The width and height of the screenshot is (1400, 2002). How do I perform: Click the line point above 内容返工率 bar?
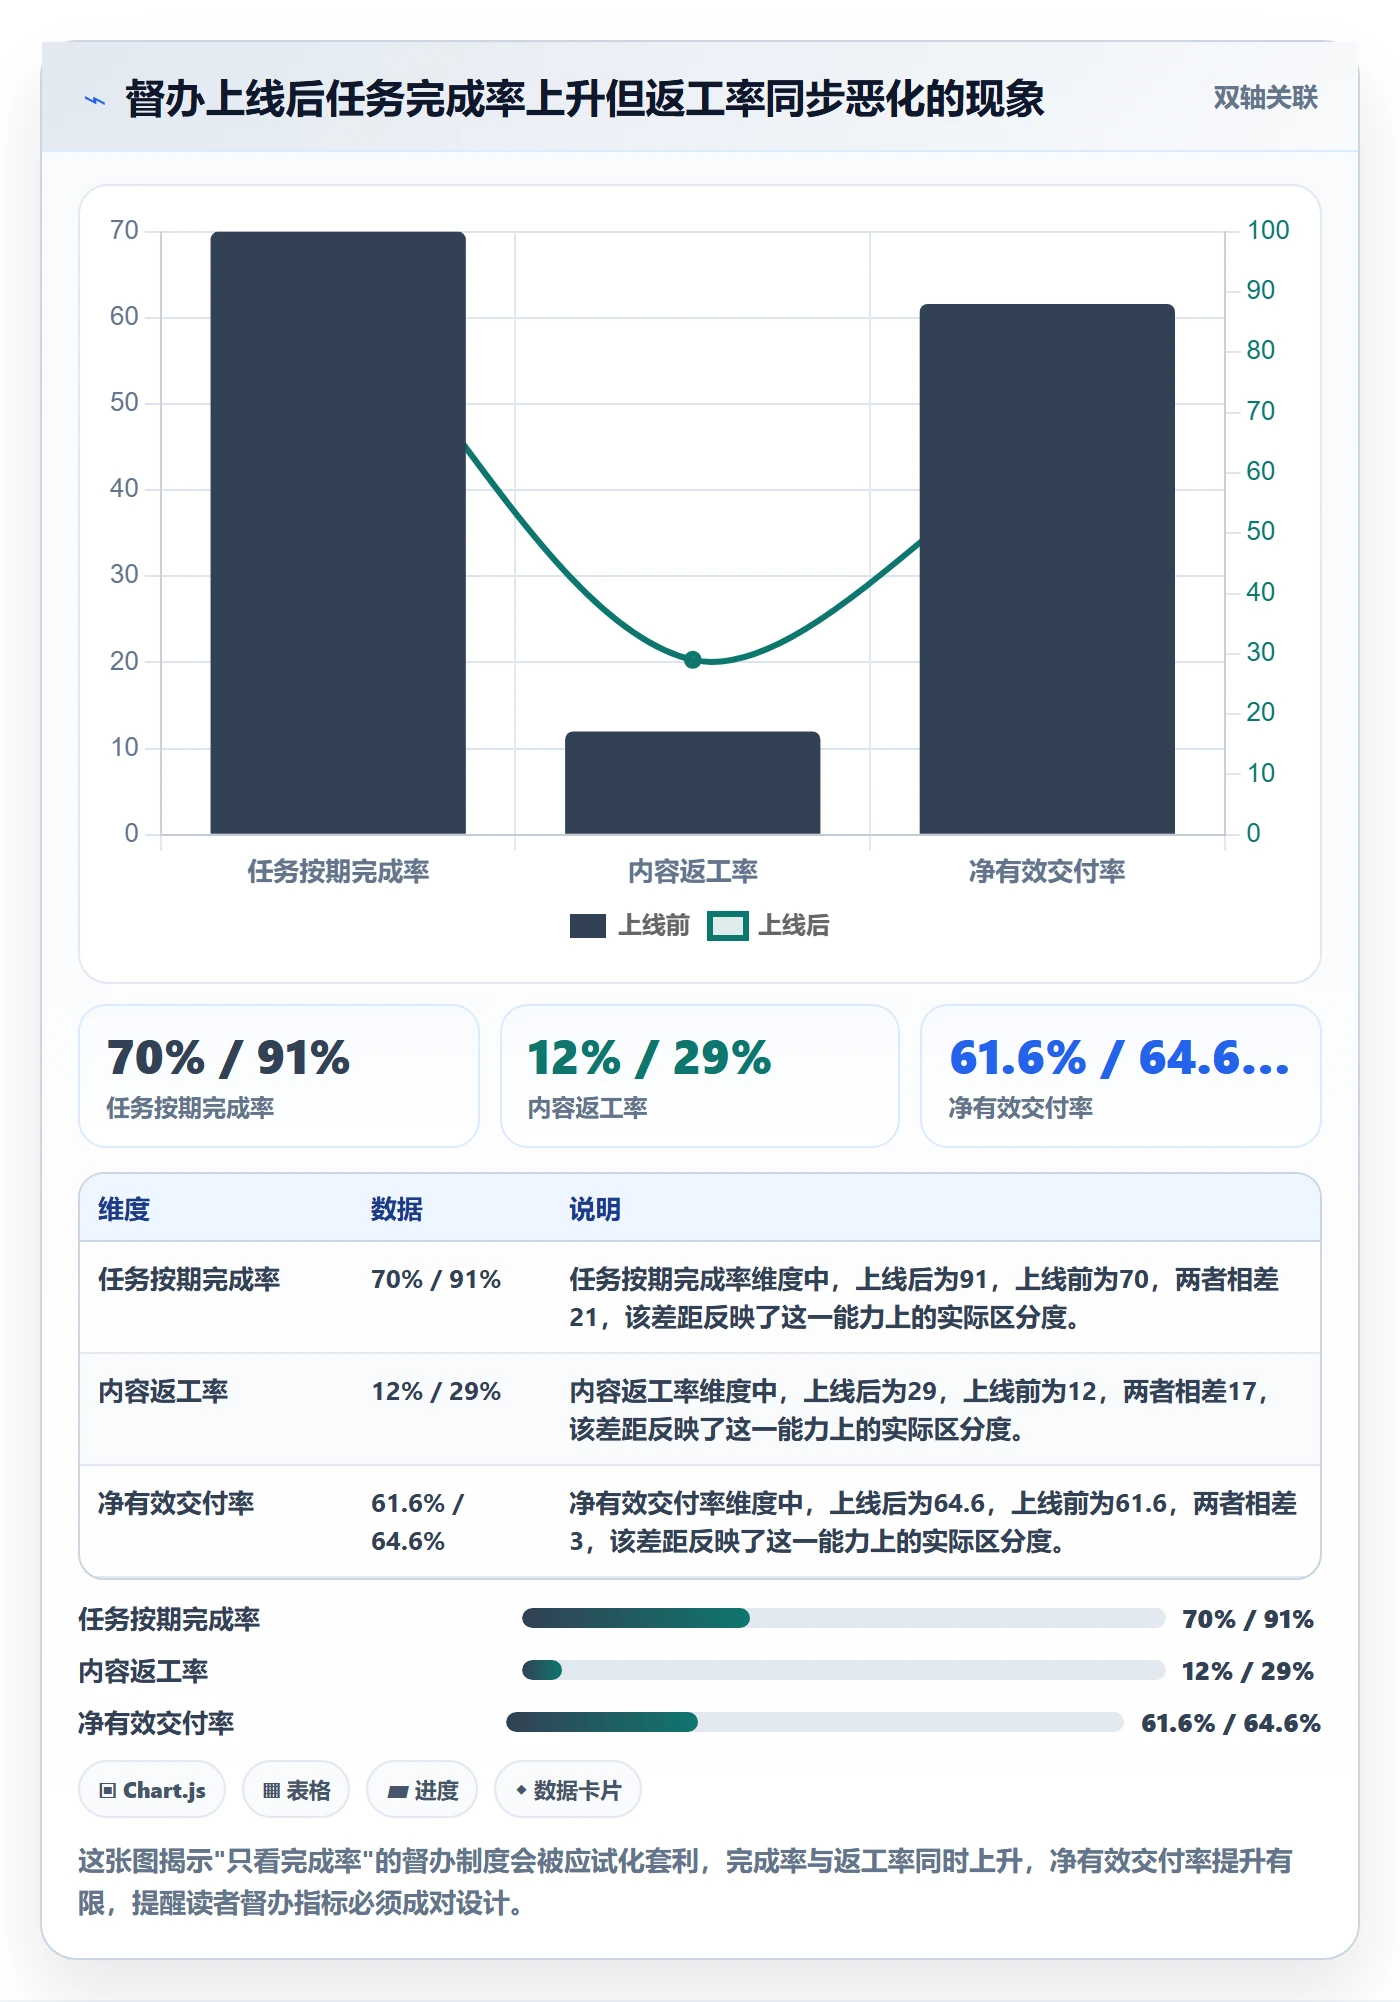coord(693,659)
